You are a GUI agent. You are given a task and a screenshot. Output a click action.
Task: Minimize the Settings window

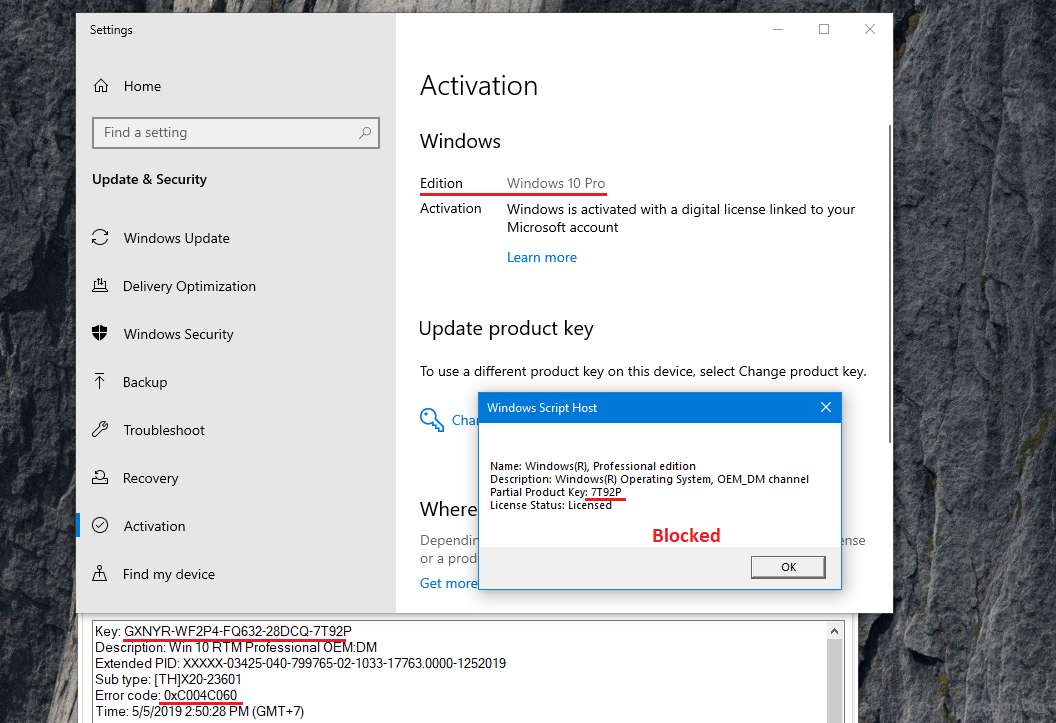pos(778,30)
